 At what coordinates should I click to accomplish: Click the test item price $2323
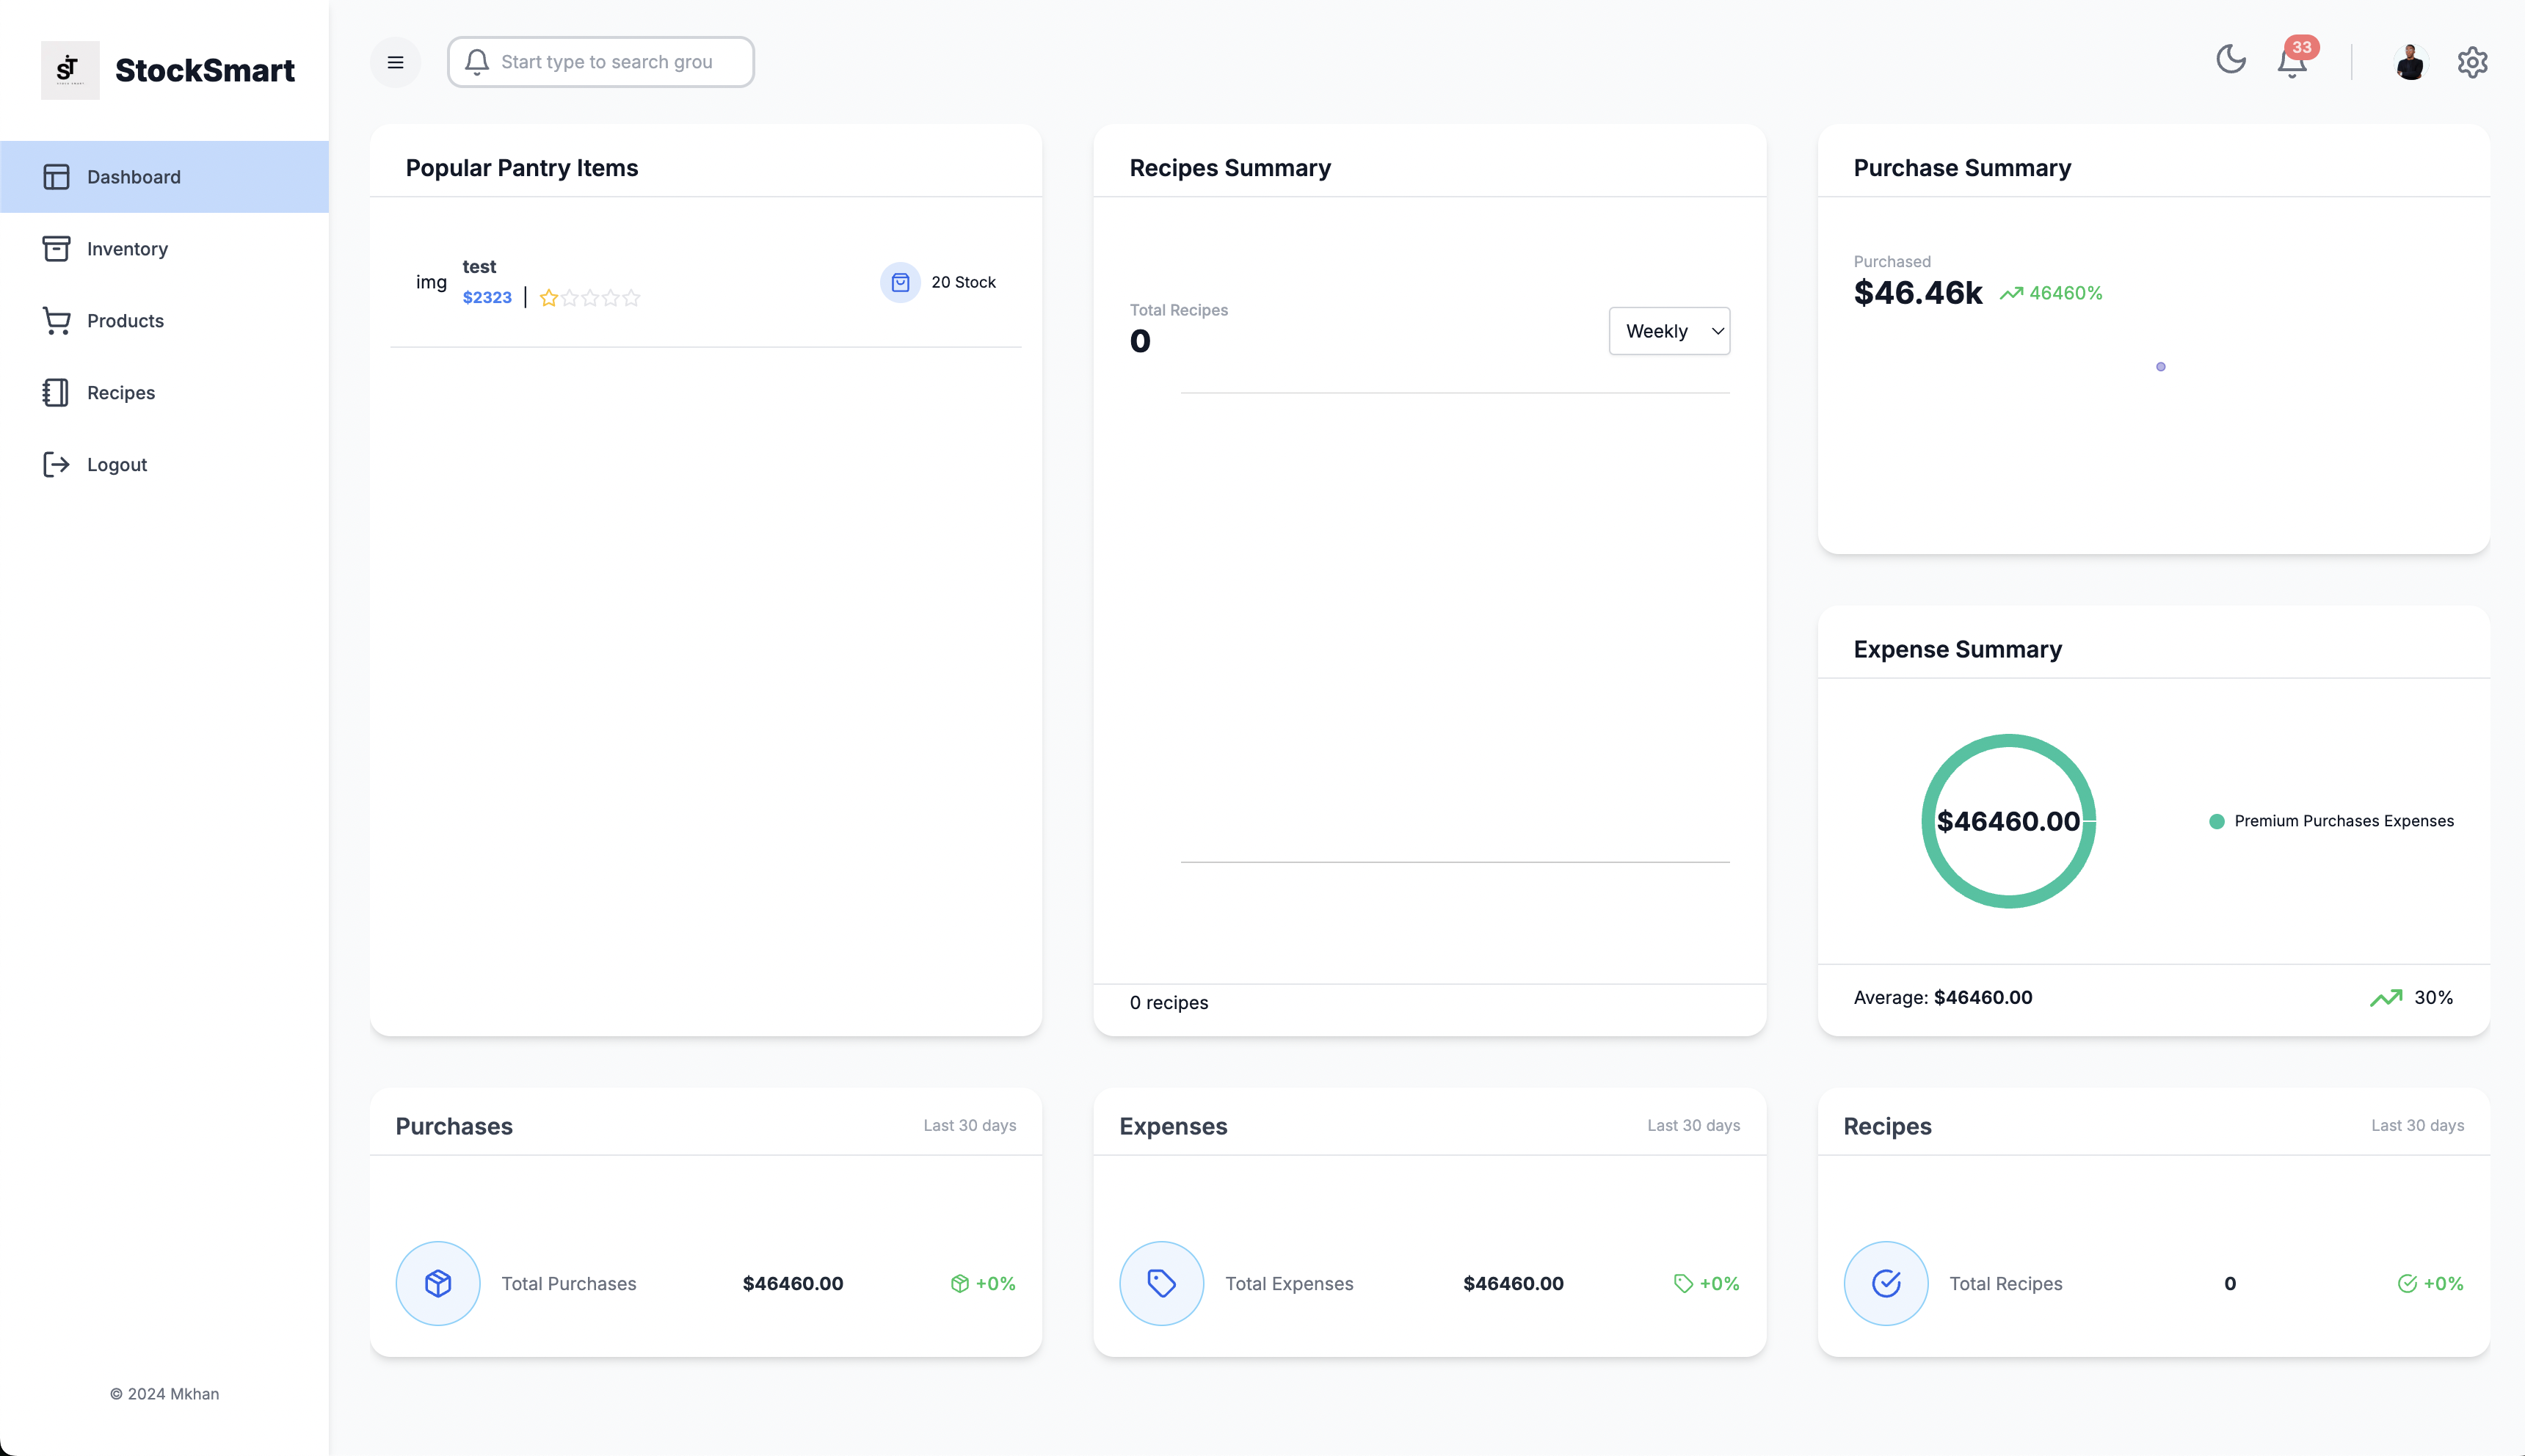487,298
